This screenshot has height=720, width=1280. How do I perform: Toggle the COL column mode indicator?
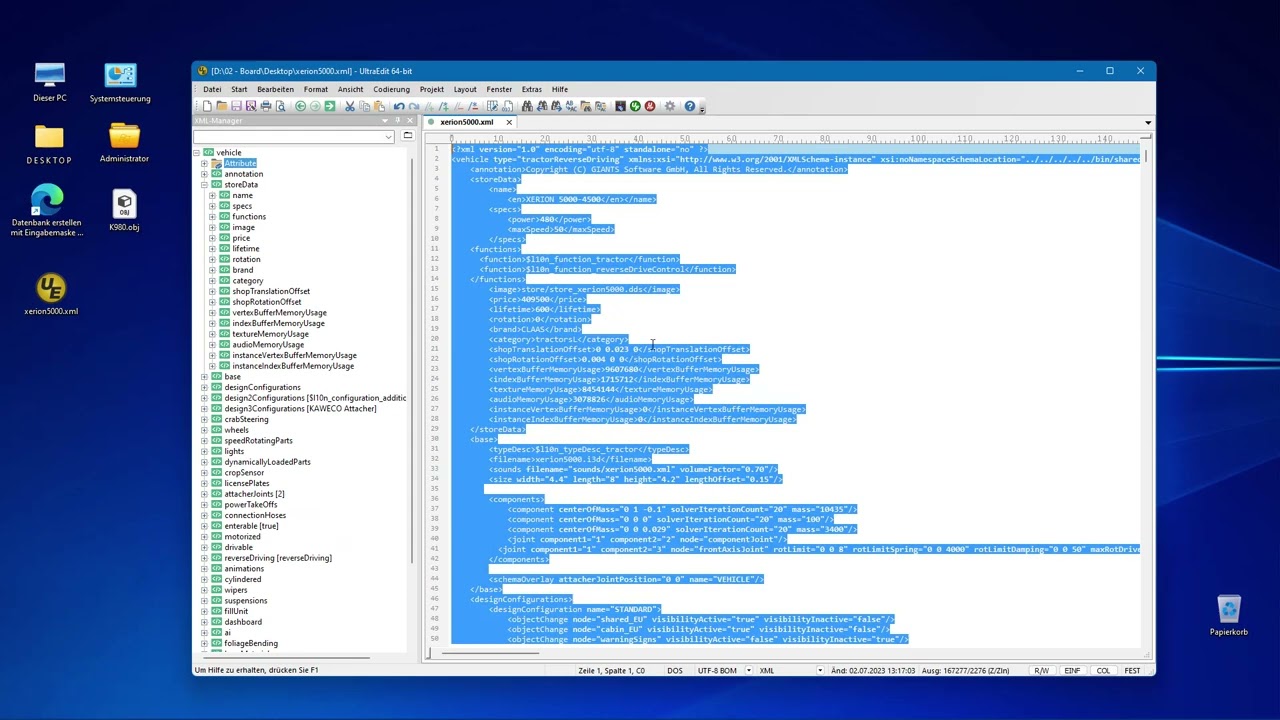tap(1103, 670)
